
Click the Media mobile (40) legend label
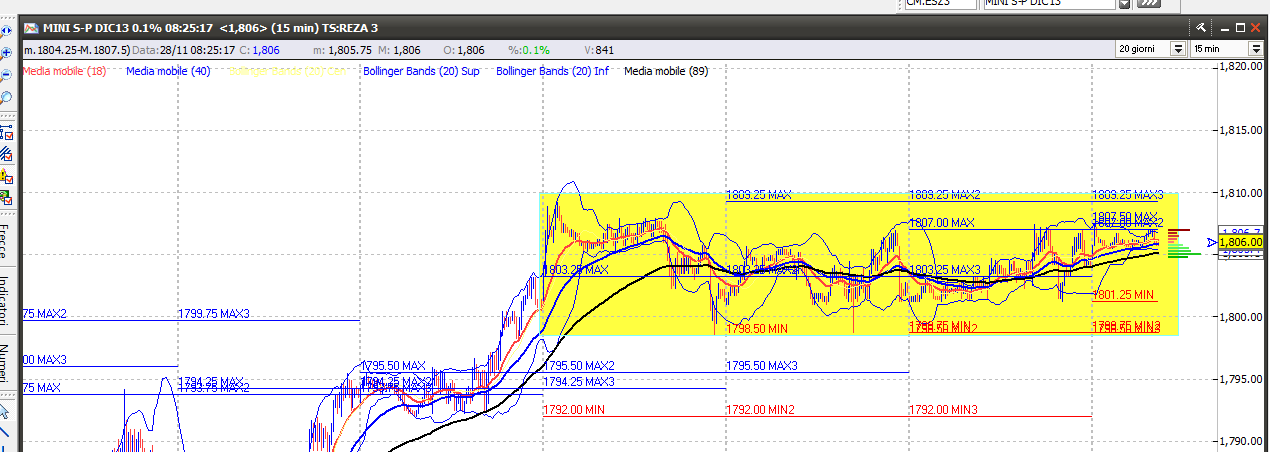[x=169, y=71]
